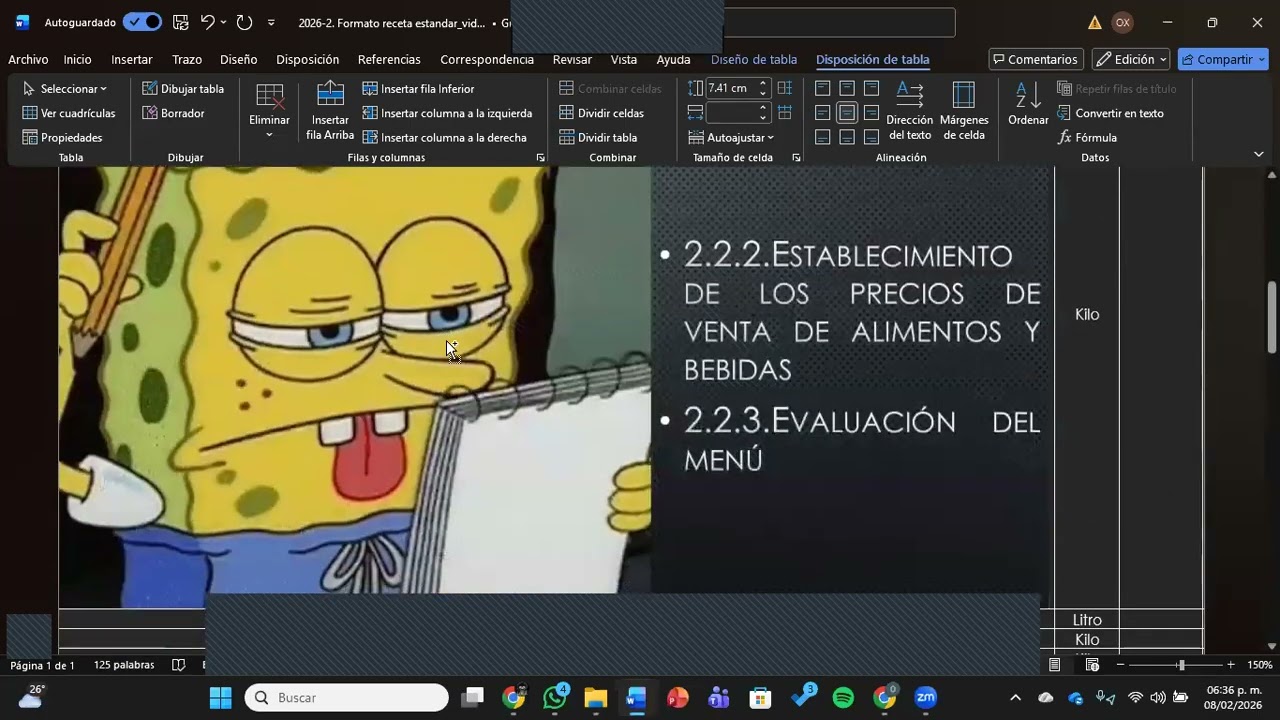The height and width of the screenshot is (720, 1280).
Task: Select align top left option
Action: point(823,88)
